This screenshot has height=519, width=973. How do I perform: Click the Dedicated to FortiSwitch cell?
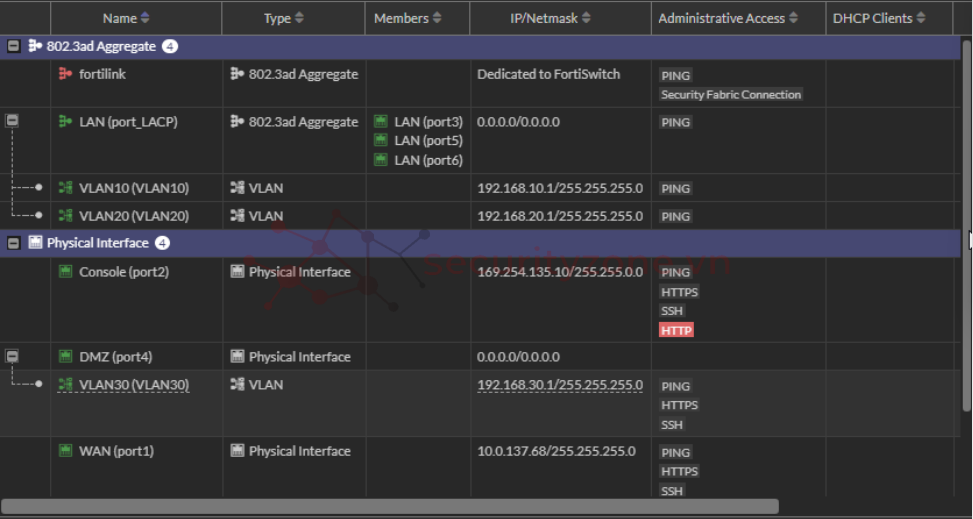549,74
